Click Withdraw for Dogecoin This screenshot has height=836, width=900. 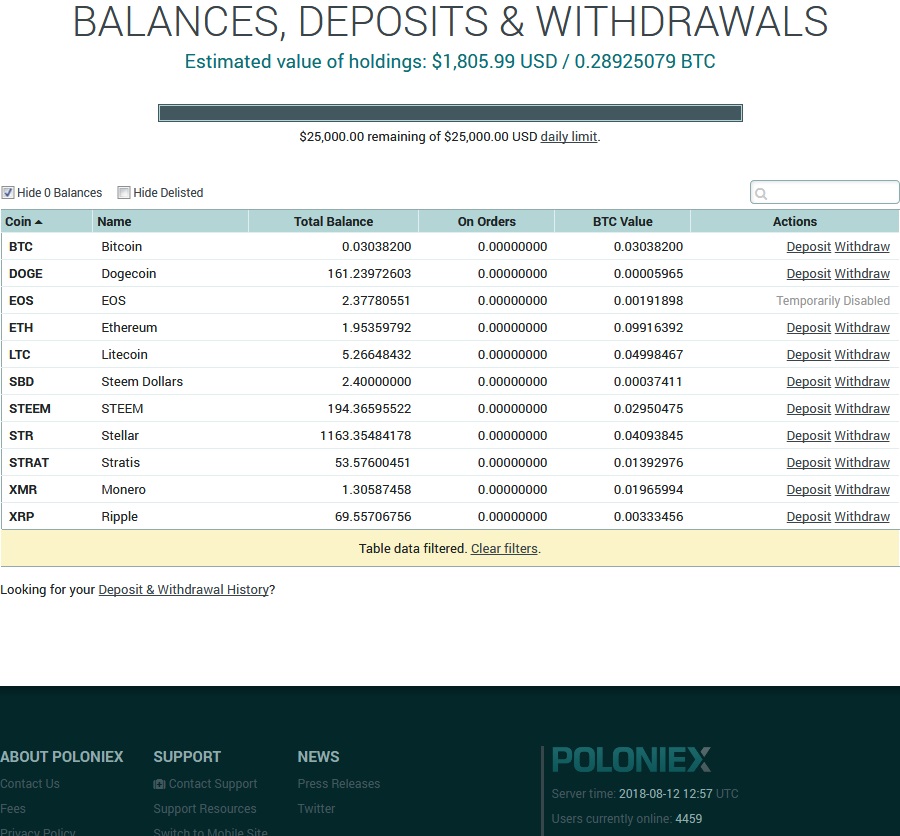(862, 274)
